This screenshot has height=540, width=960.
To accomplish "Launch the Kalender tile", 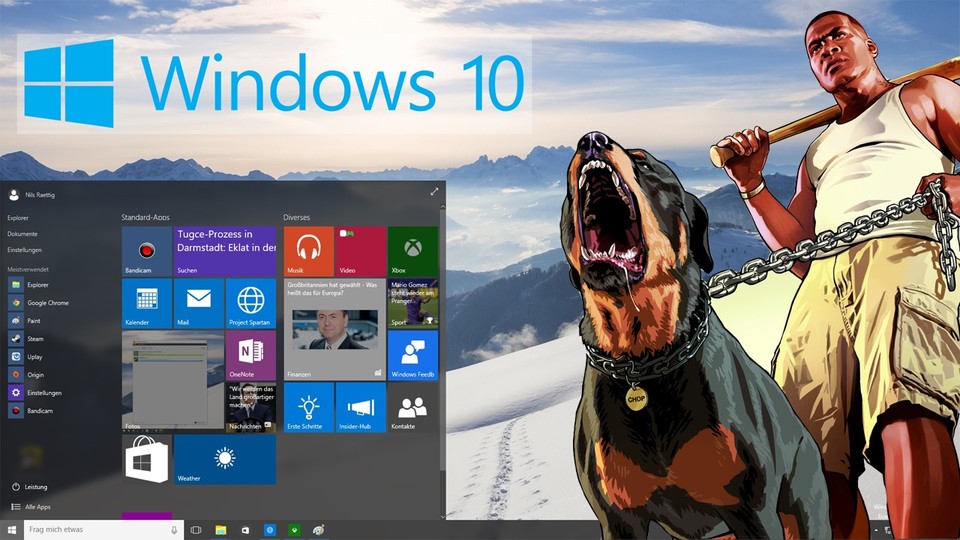I will tap(146, 303).
